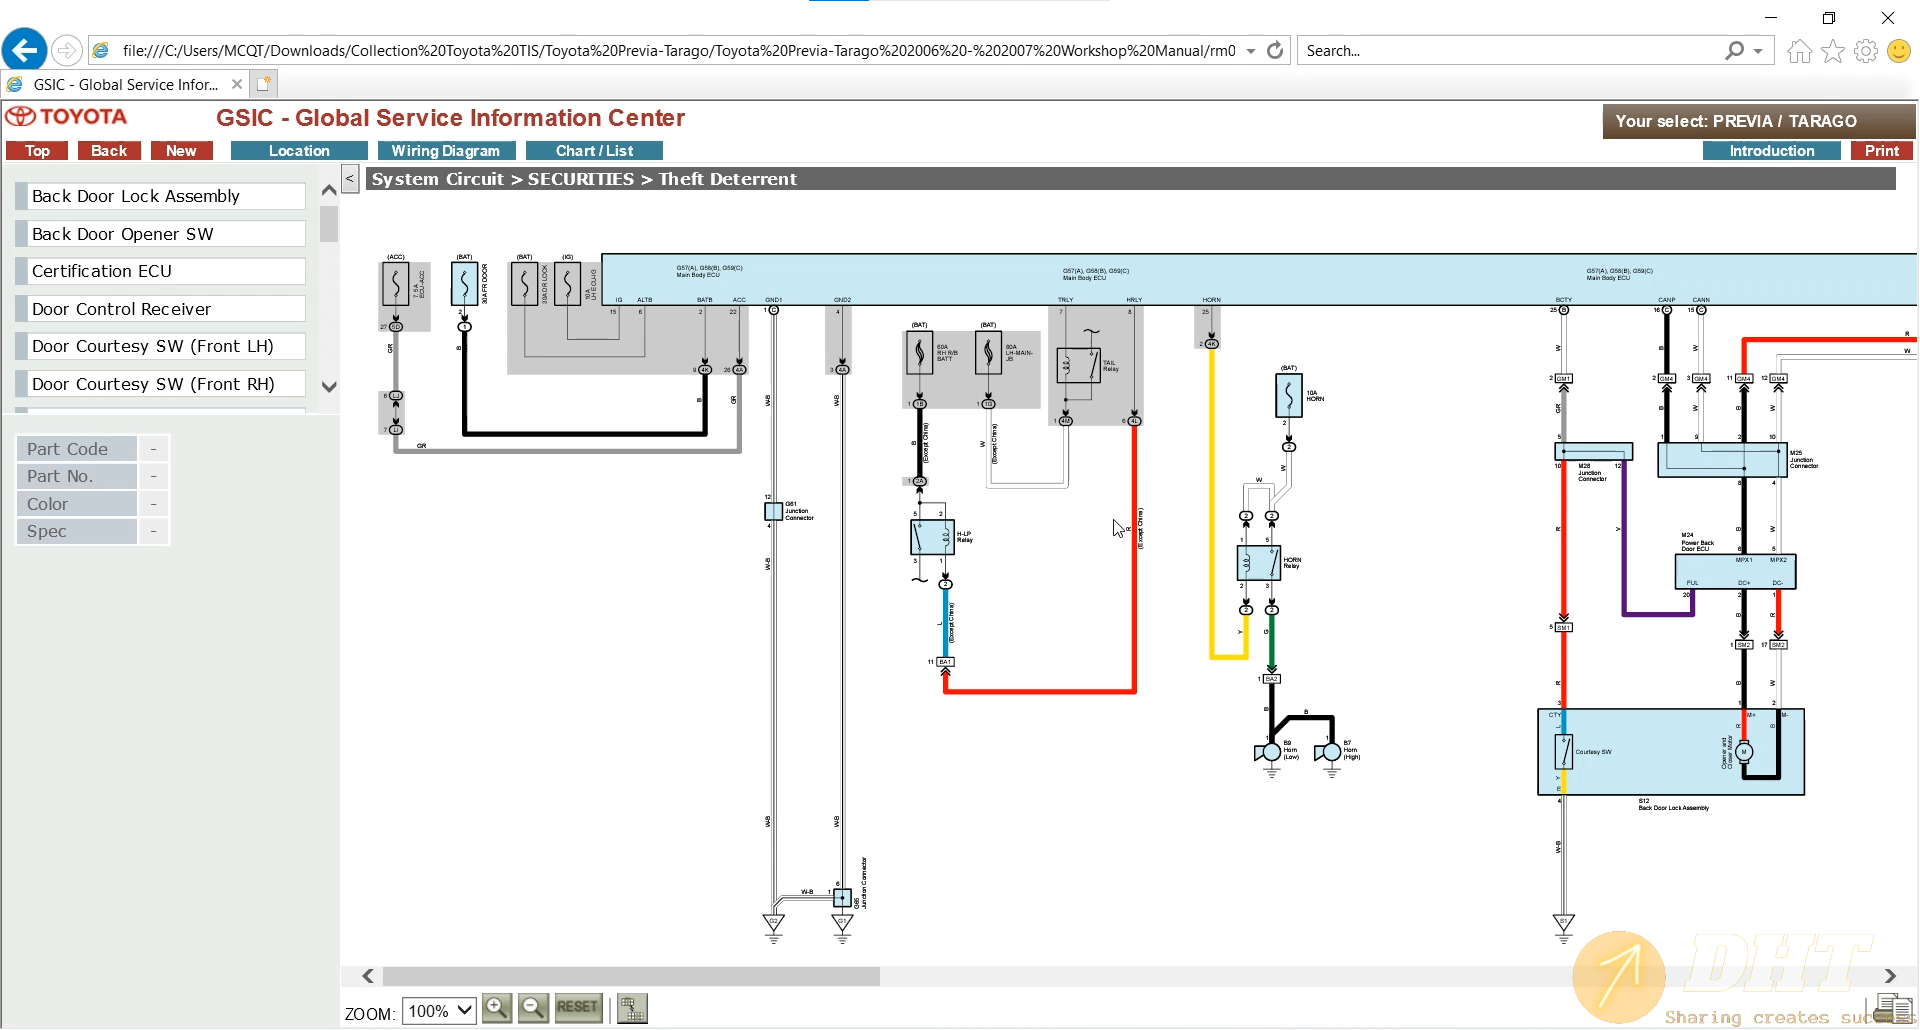
Task: Open a new browser tab
Action: point(264,84)
